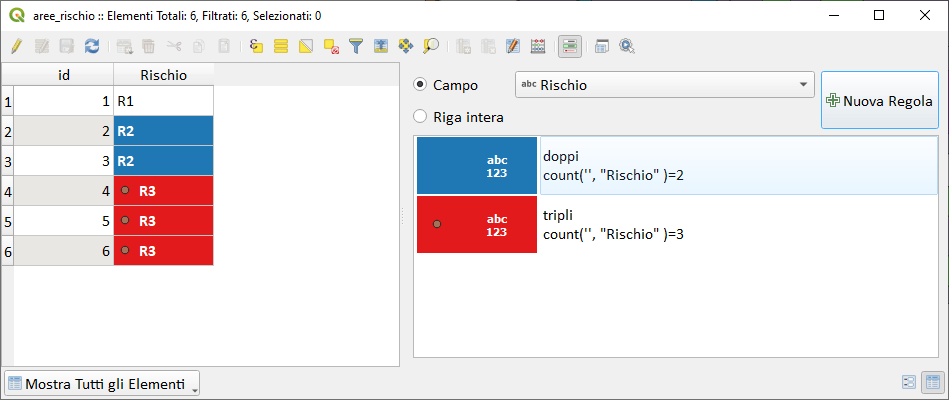Open the doppi formatting rule
The width and height of the screenshot is (949, 400).
738,166
